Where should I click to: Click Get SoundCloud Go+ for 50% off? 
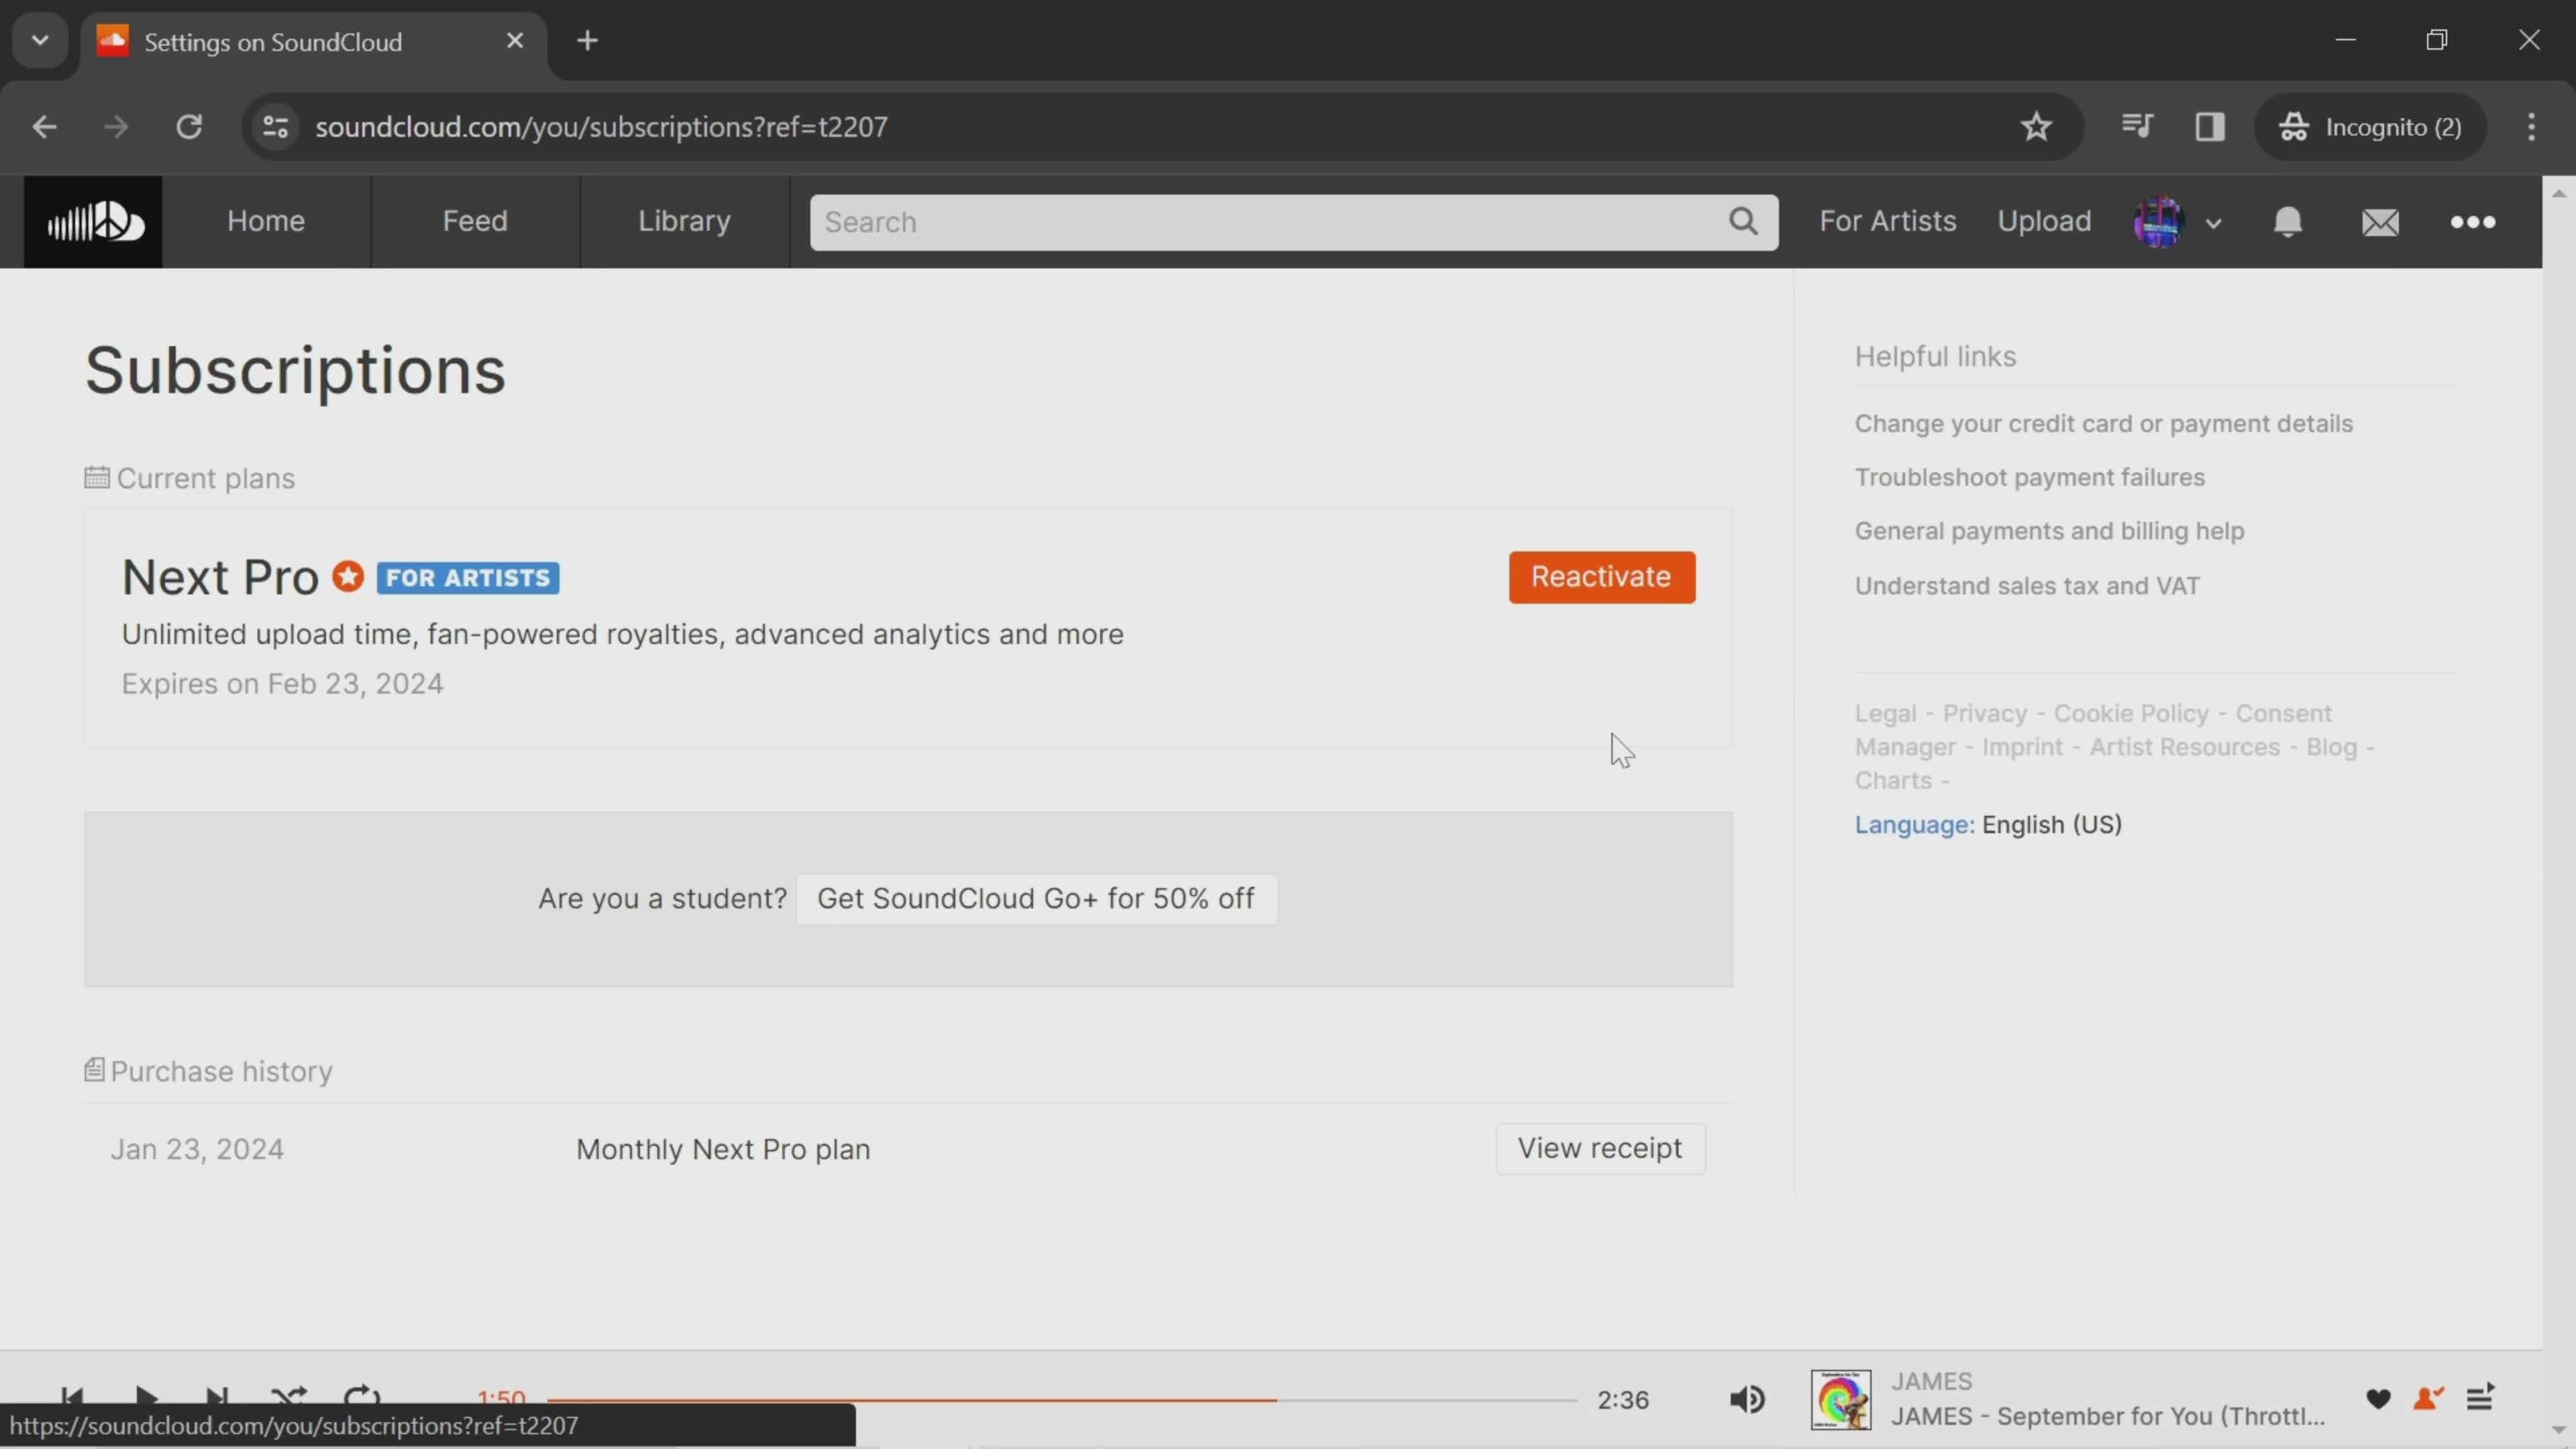click(x=1036, y=899)
